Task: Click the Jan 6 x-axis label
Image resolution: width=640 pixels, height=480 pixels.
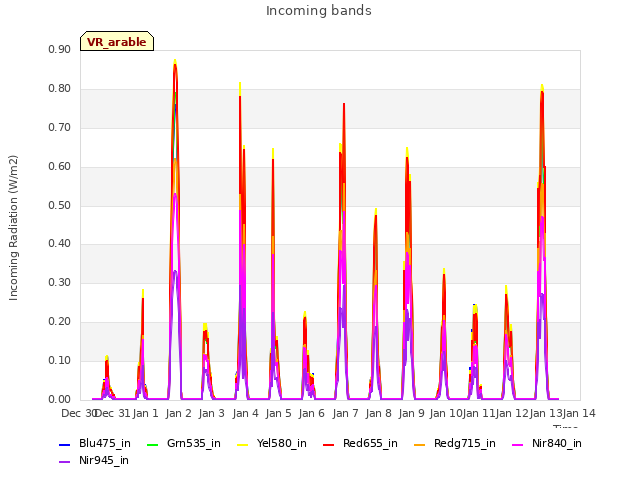Action: pyautogui.click(x=312, y=413)
